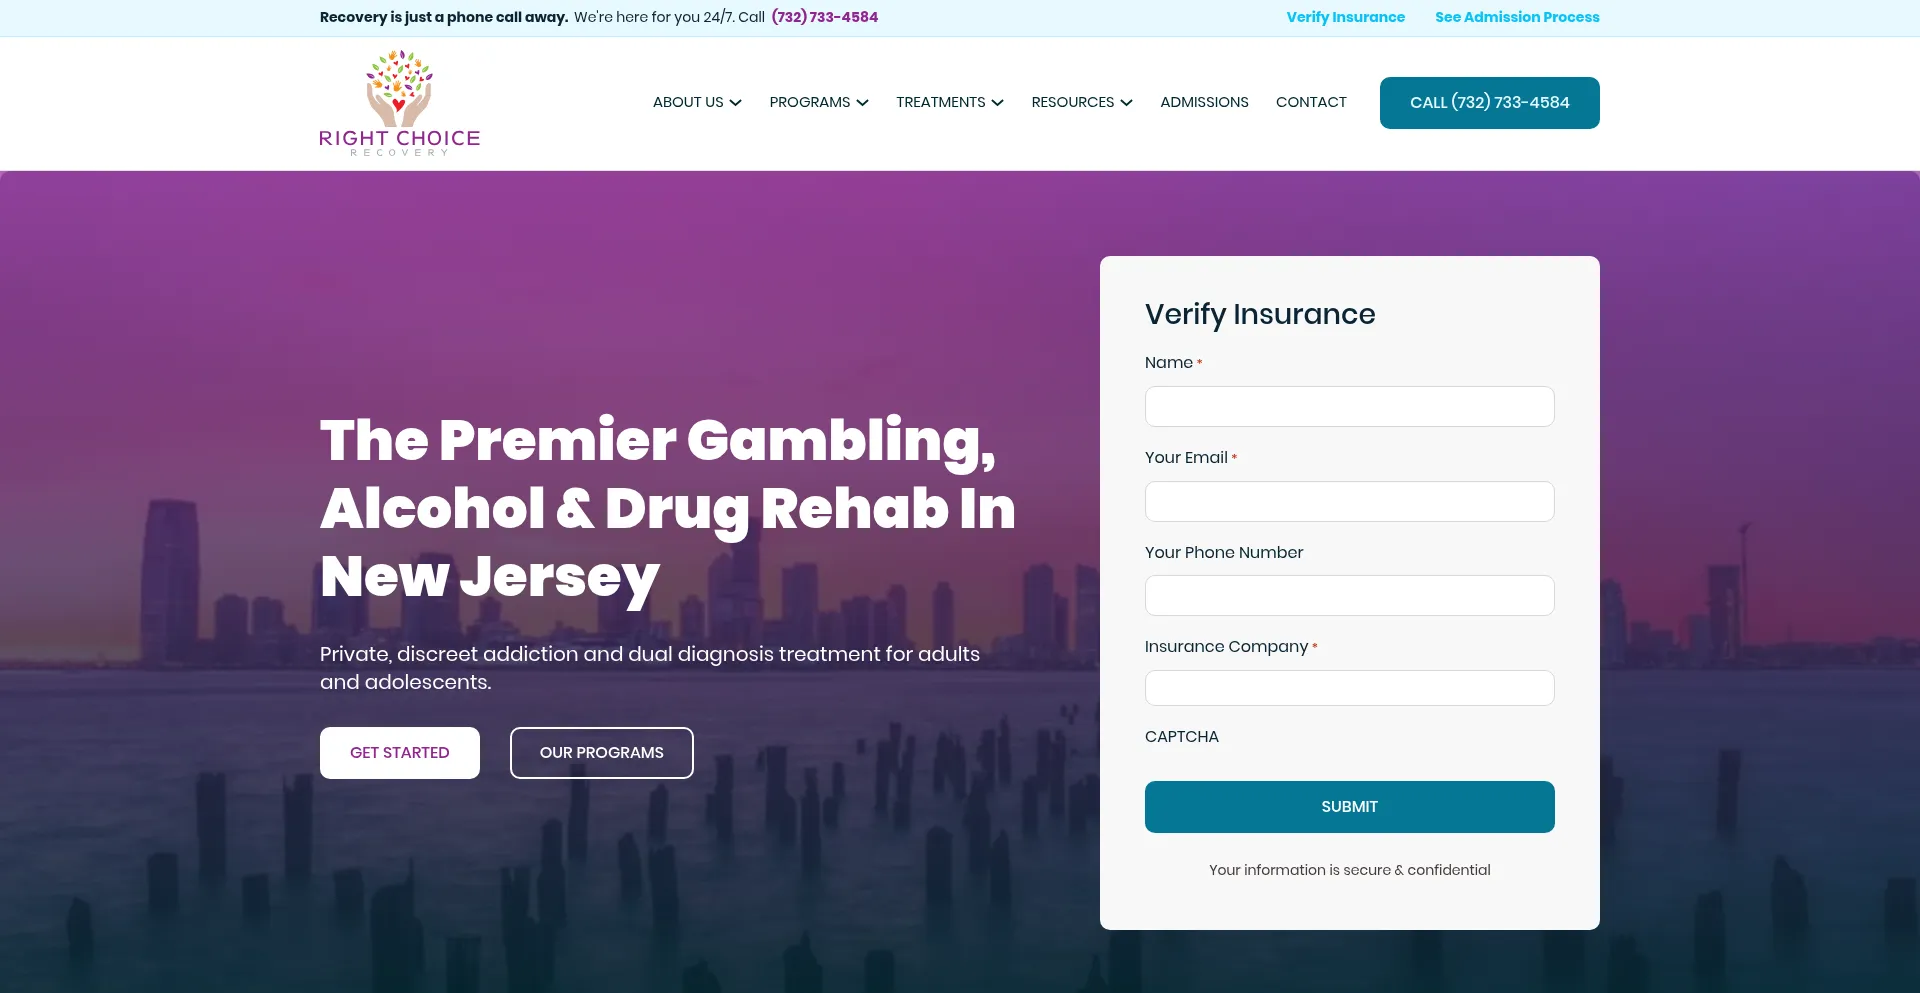
Task: Click the Verify Insurance top link
Action: (1345, 17)
